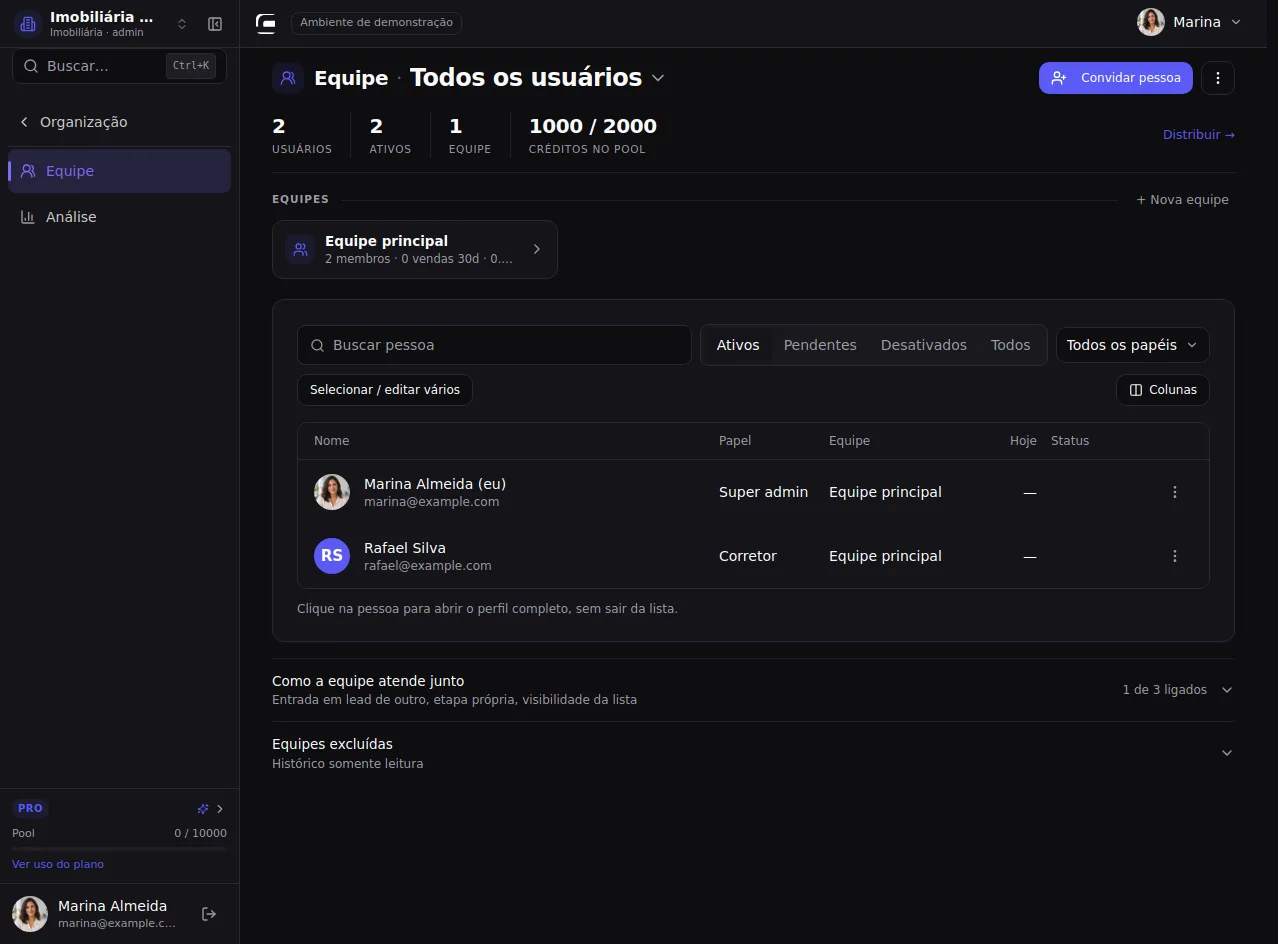Open Análise in the sidebar

tap(119, 217)
